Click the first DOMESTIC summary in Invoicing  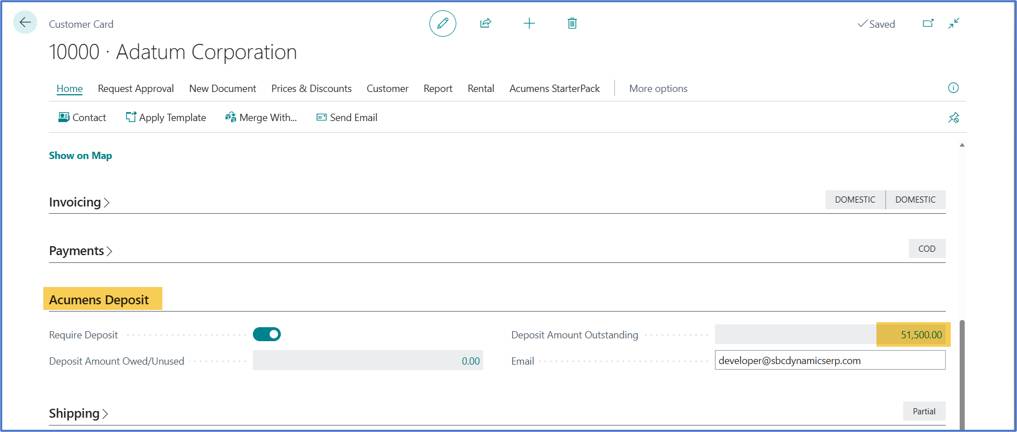[x=855, y=200]
